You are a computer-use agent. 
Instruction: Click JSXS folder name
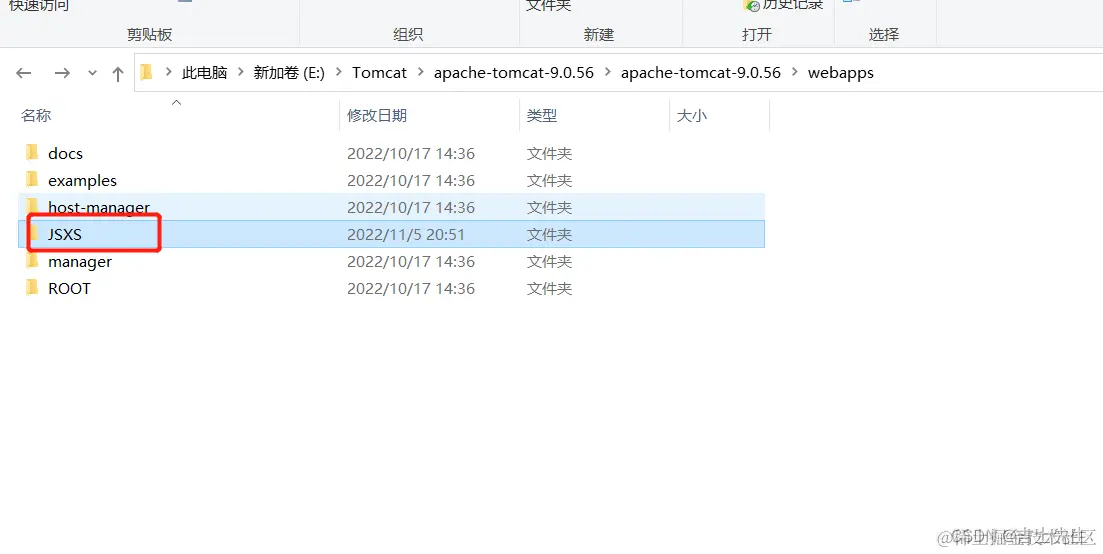pyautogui.click(x=65, y=234)
